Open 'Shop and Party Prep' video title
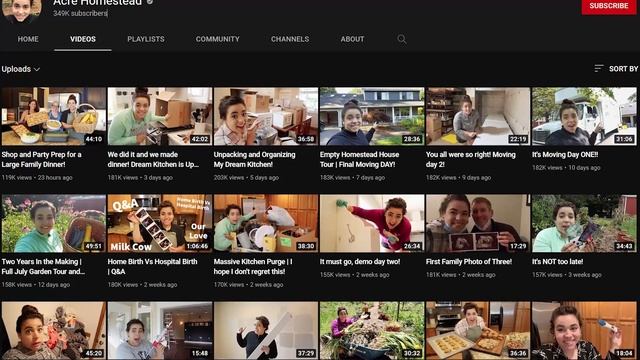 point(42,160)
